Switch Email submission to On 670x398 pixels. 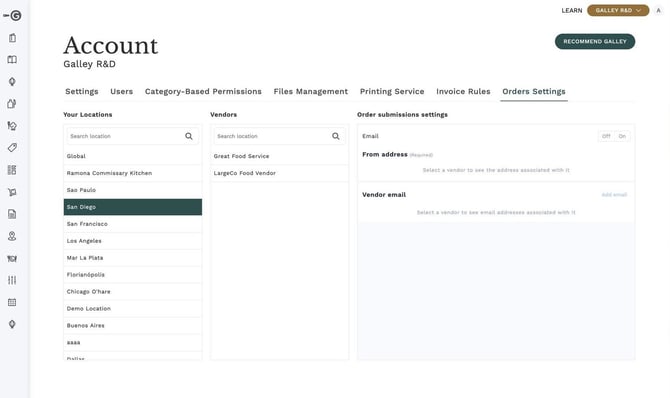point(622,136)
